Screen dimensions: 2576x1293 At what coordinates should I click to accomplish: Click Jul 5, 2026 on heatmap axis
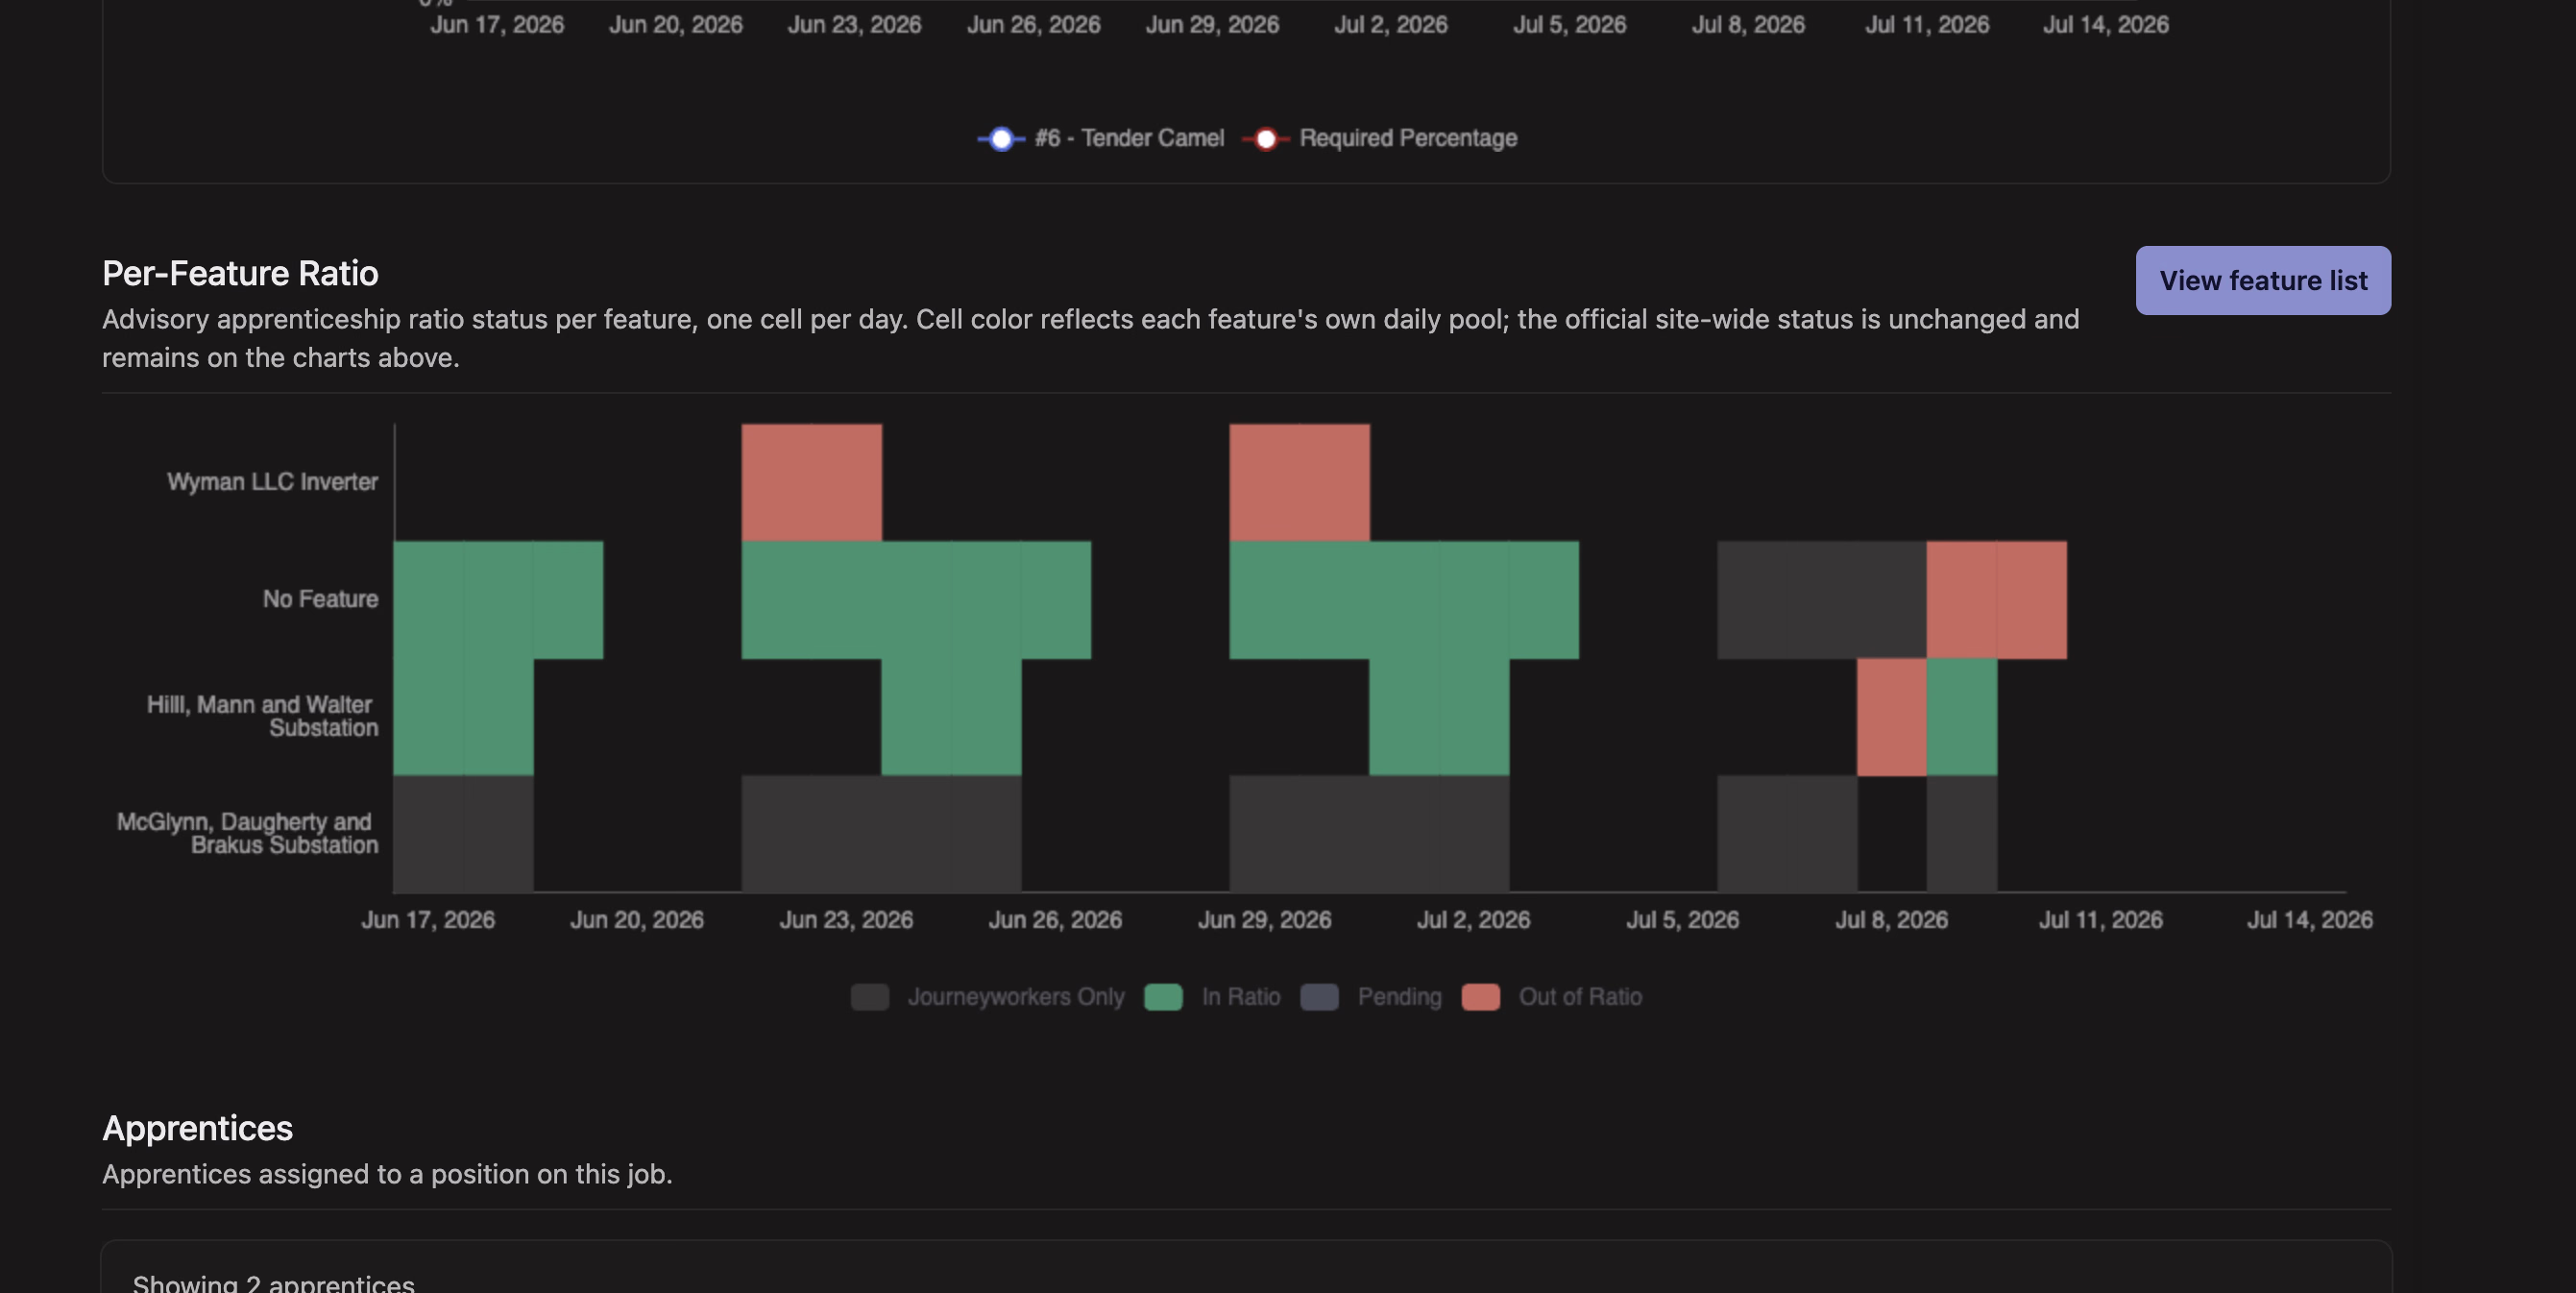click(x=1682, y=920)
